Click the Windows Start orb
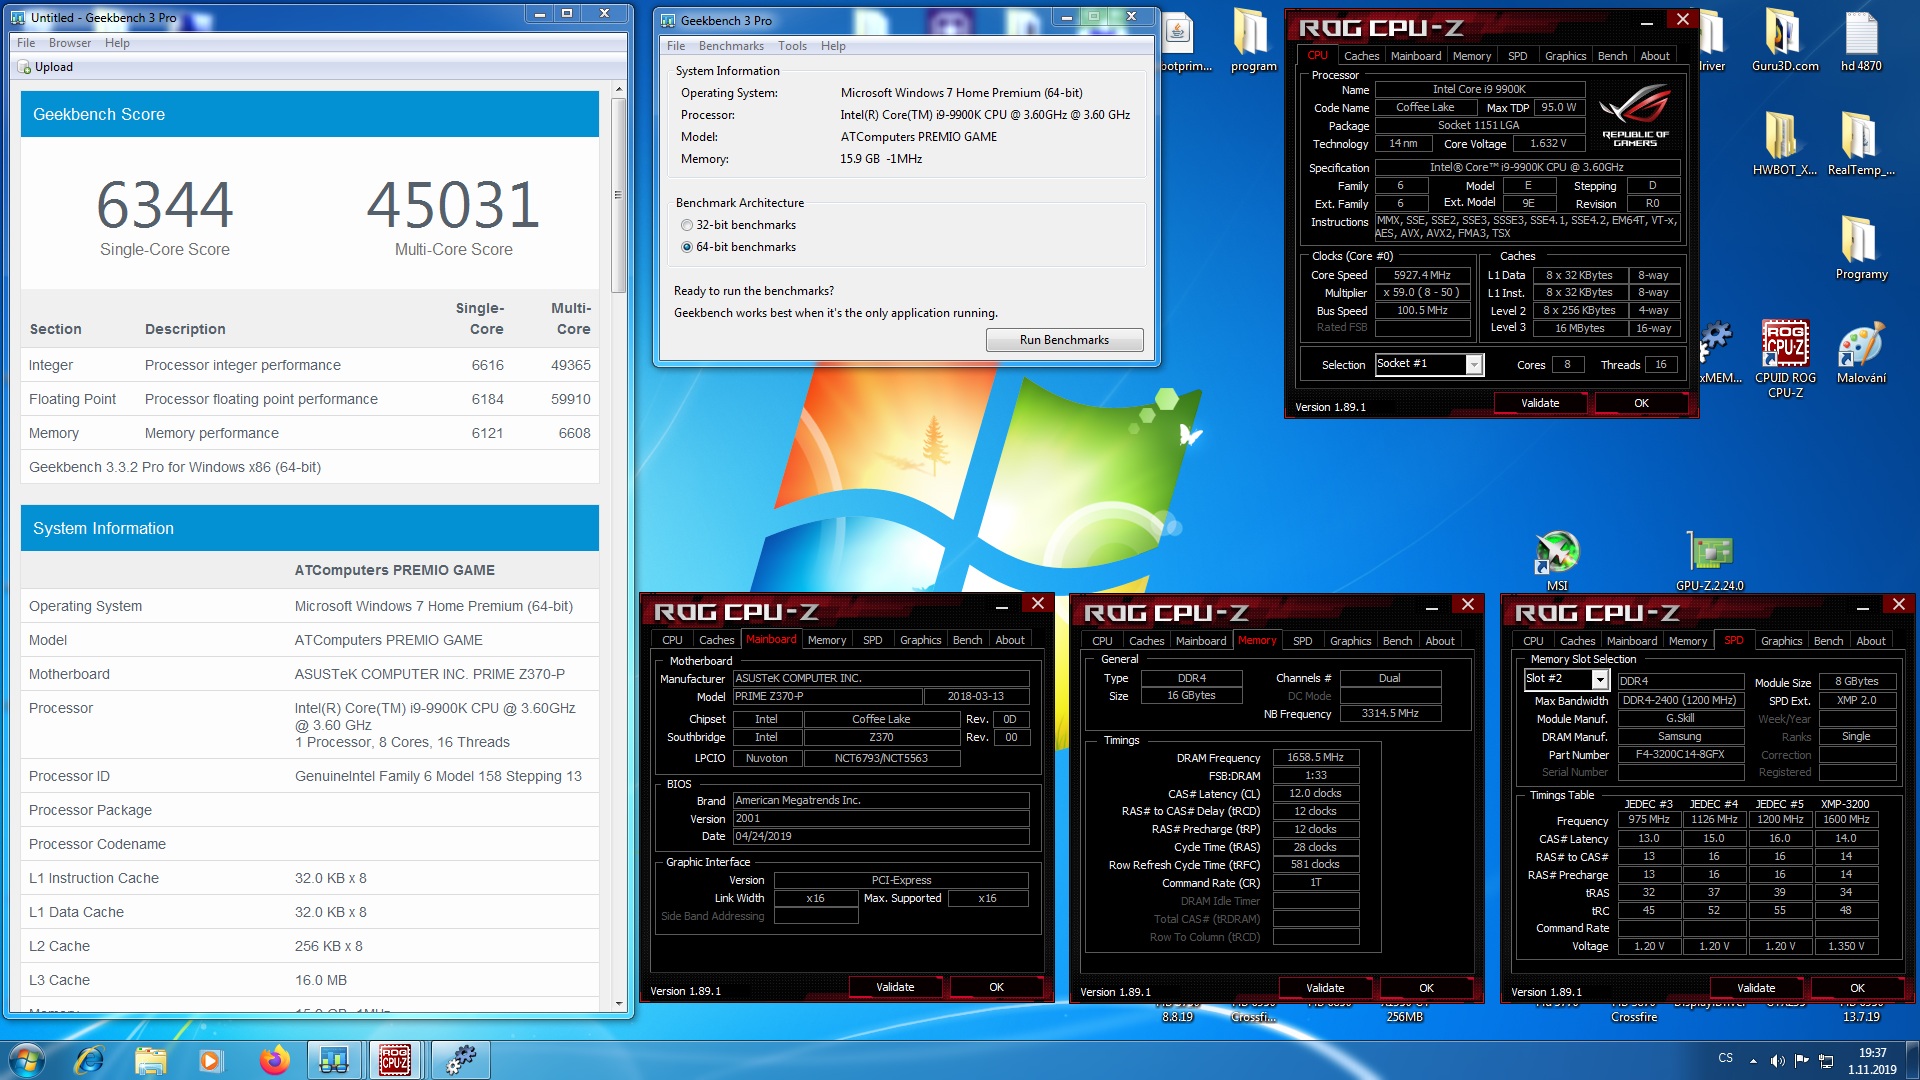1920x1080 pixels. tap(27, 1060)
